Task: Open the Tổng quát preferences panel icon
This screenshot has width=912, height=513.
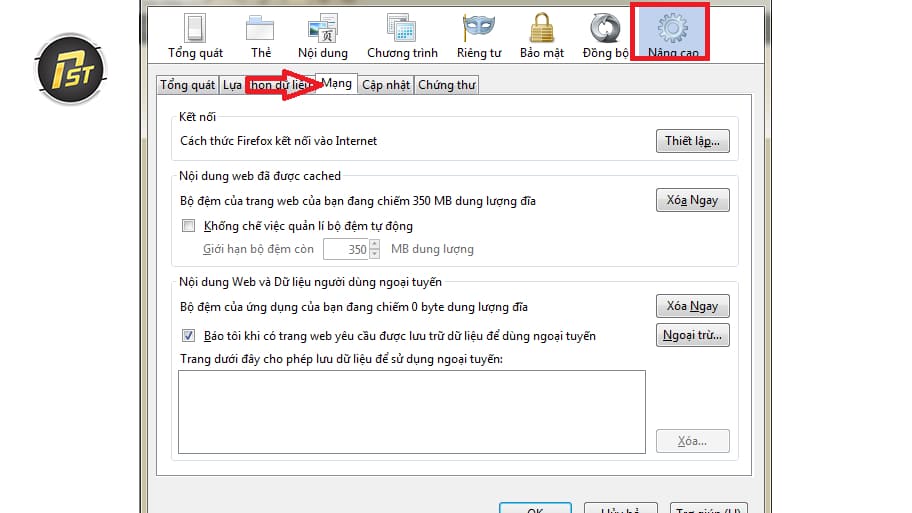Action: pyautogui.click(x=195, y=36)
